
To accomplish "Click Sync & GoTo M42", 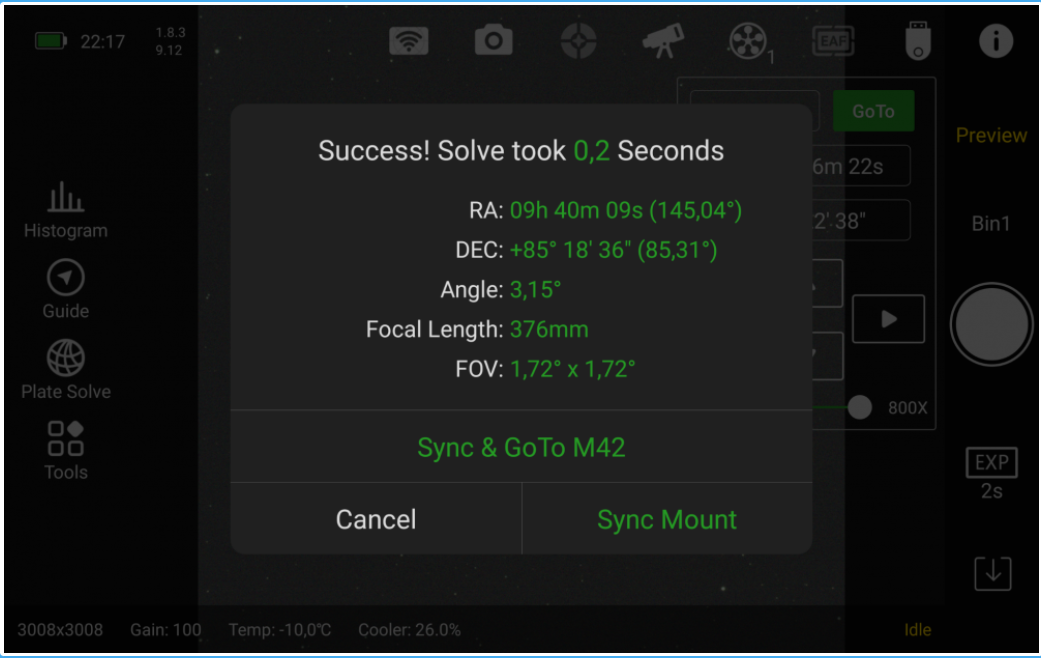I will pos(521,447).
